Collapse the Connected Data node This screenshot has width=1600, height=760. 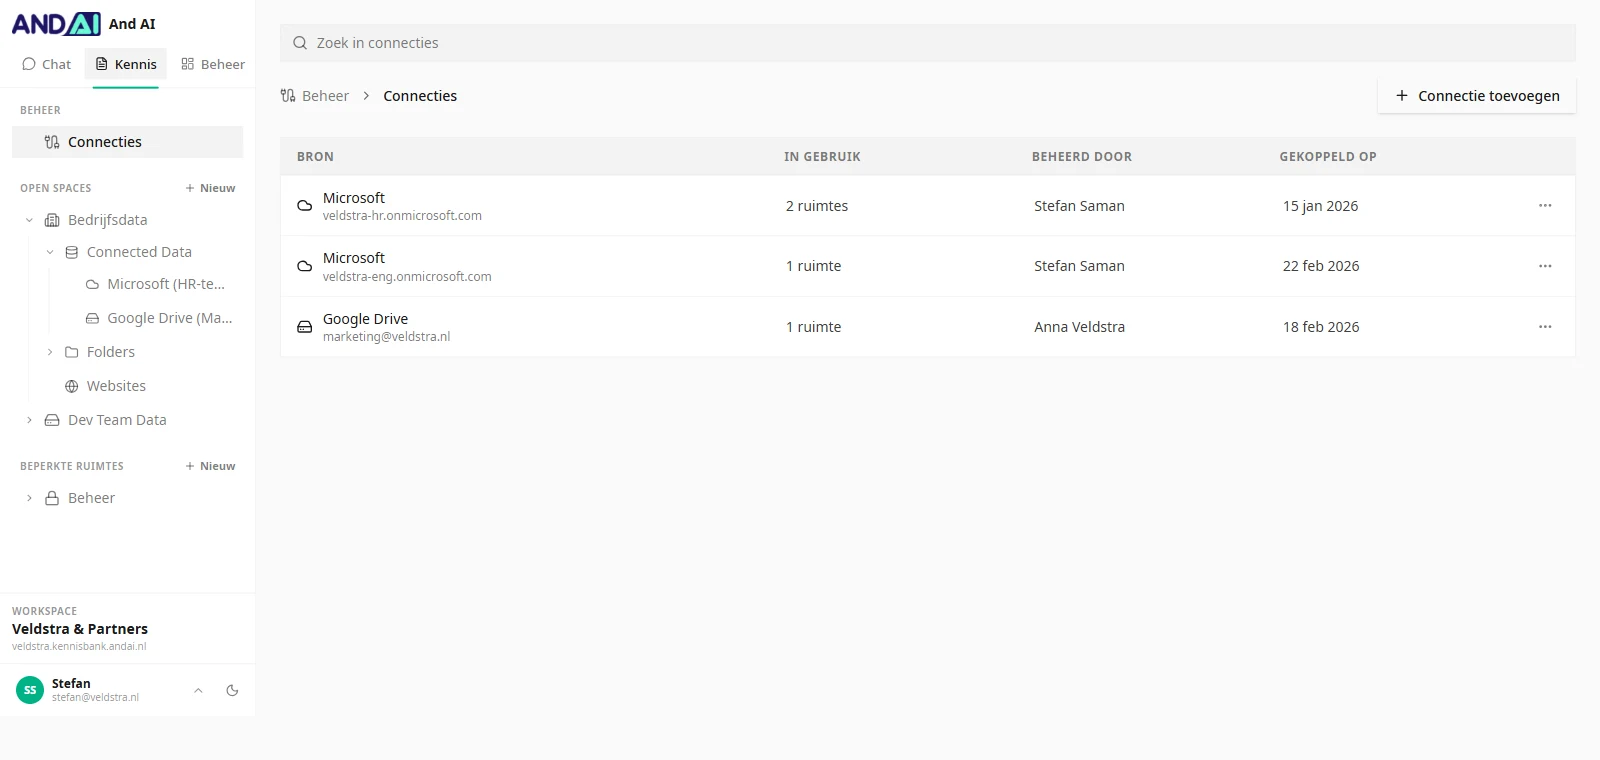tap(50, 252)
